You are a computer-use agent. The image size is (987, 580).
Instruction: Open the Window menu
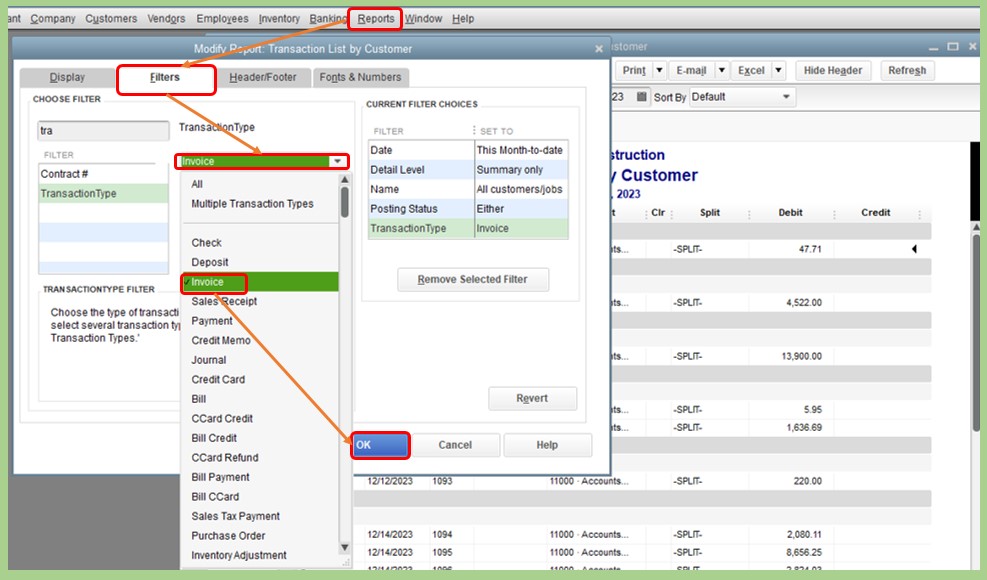(x=423, y=19)
